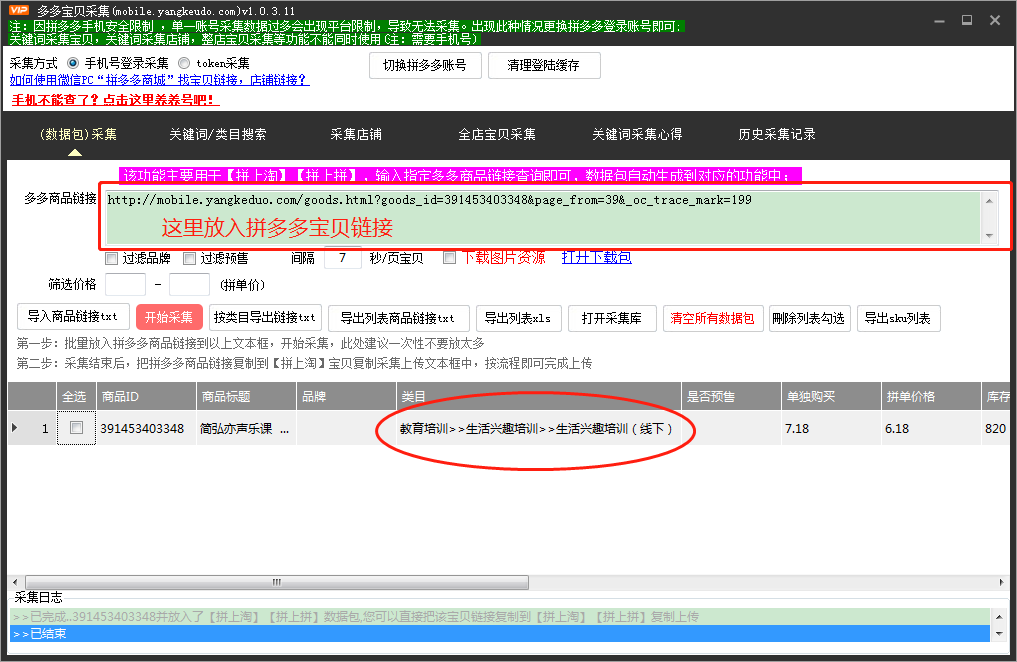Click 清空所有数据包 button

[712, 318]
